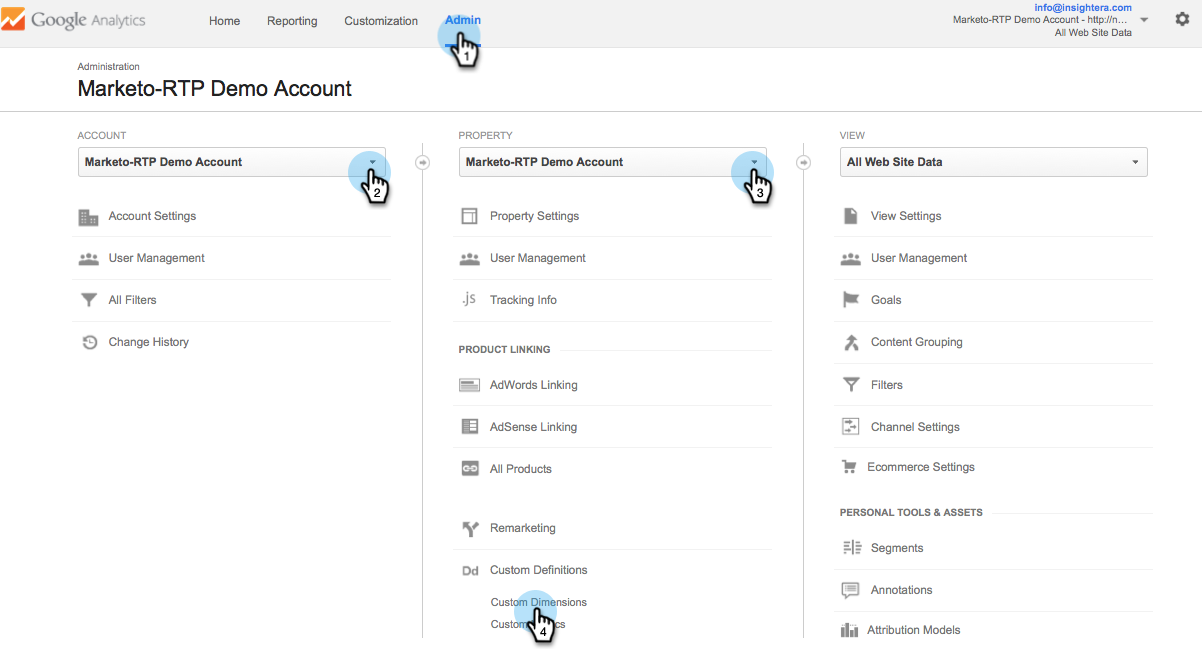Open the Customization tab
This screenshot has width=1202, height=654.
point(381,21)
